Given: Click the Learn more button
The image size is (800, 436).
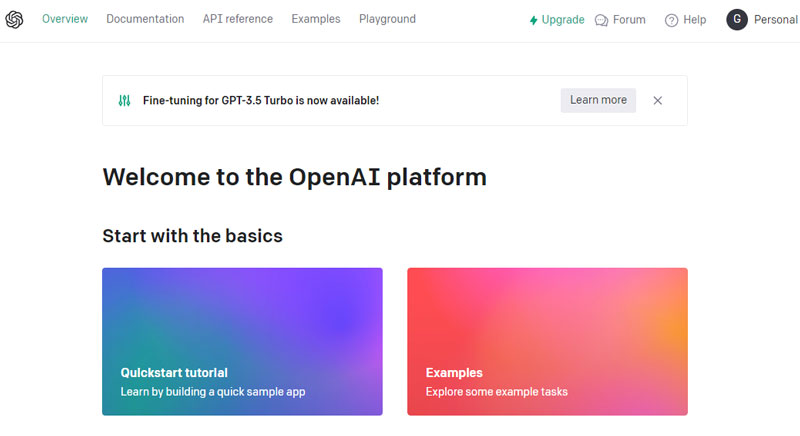Looking at the screenshot, I should 598,100.
